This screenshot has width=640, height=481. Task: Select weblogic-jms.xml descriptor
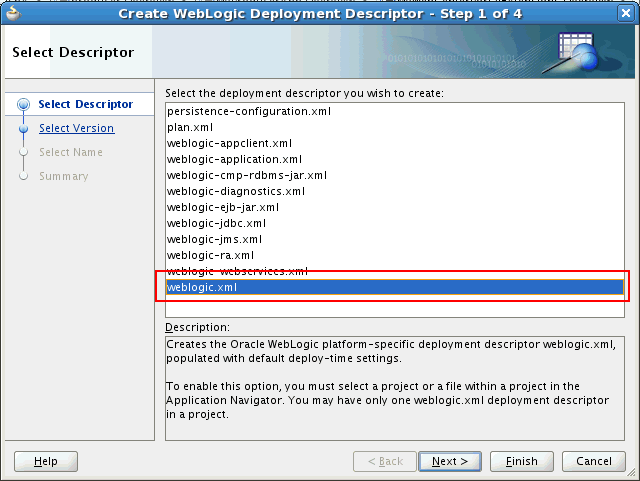click(395, 239)
